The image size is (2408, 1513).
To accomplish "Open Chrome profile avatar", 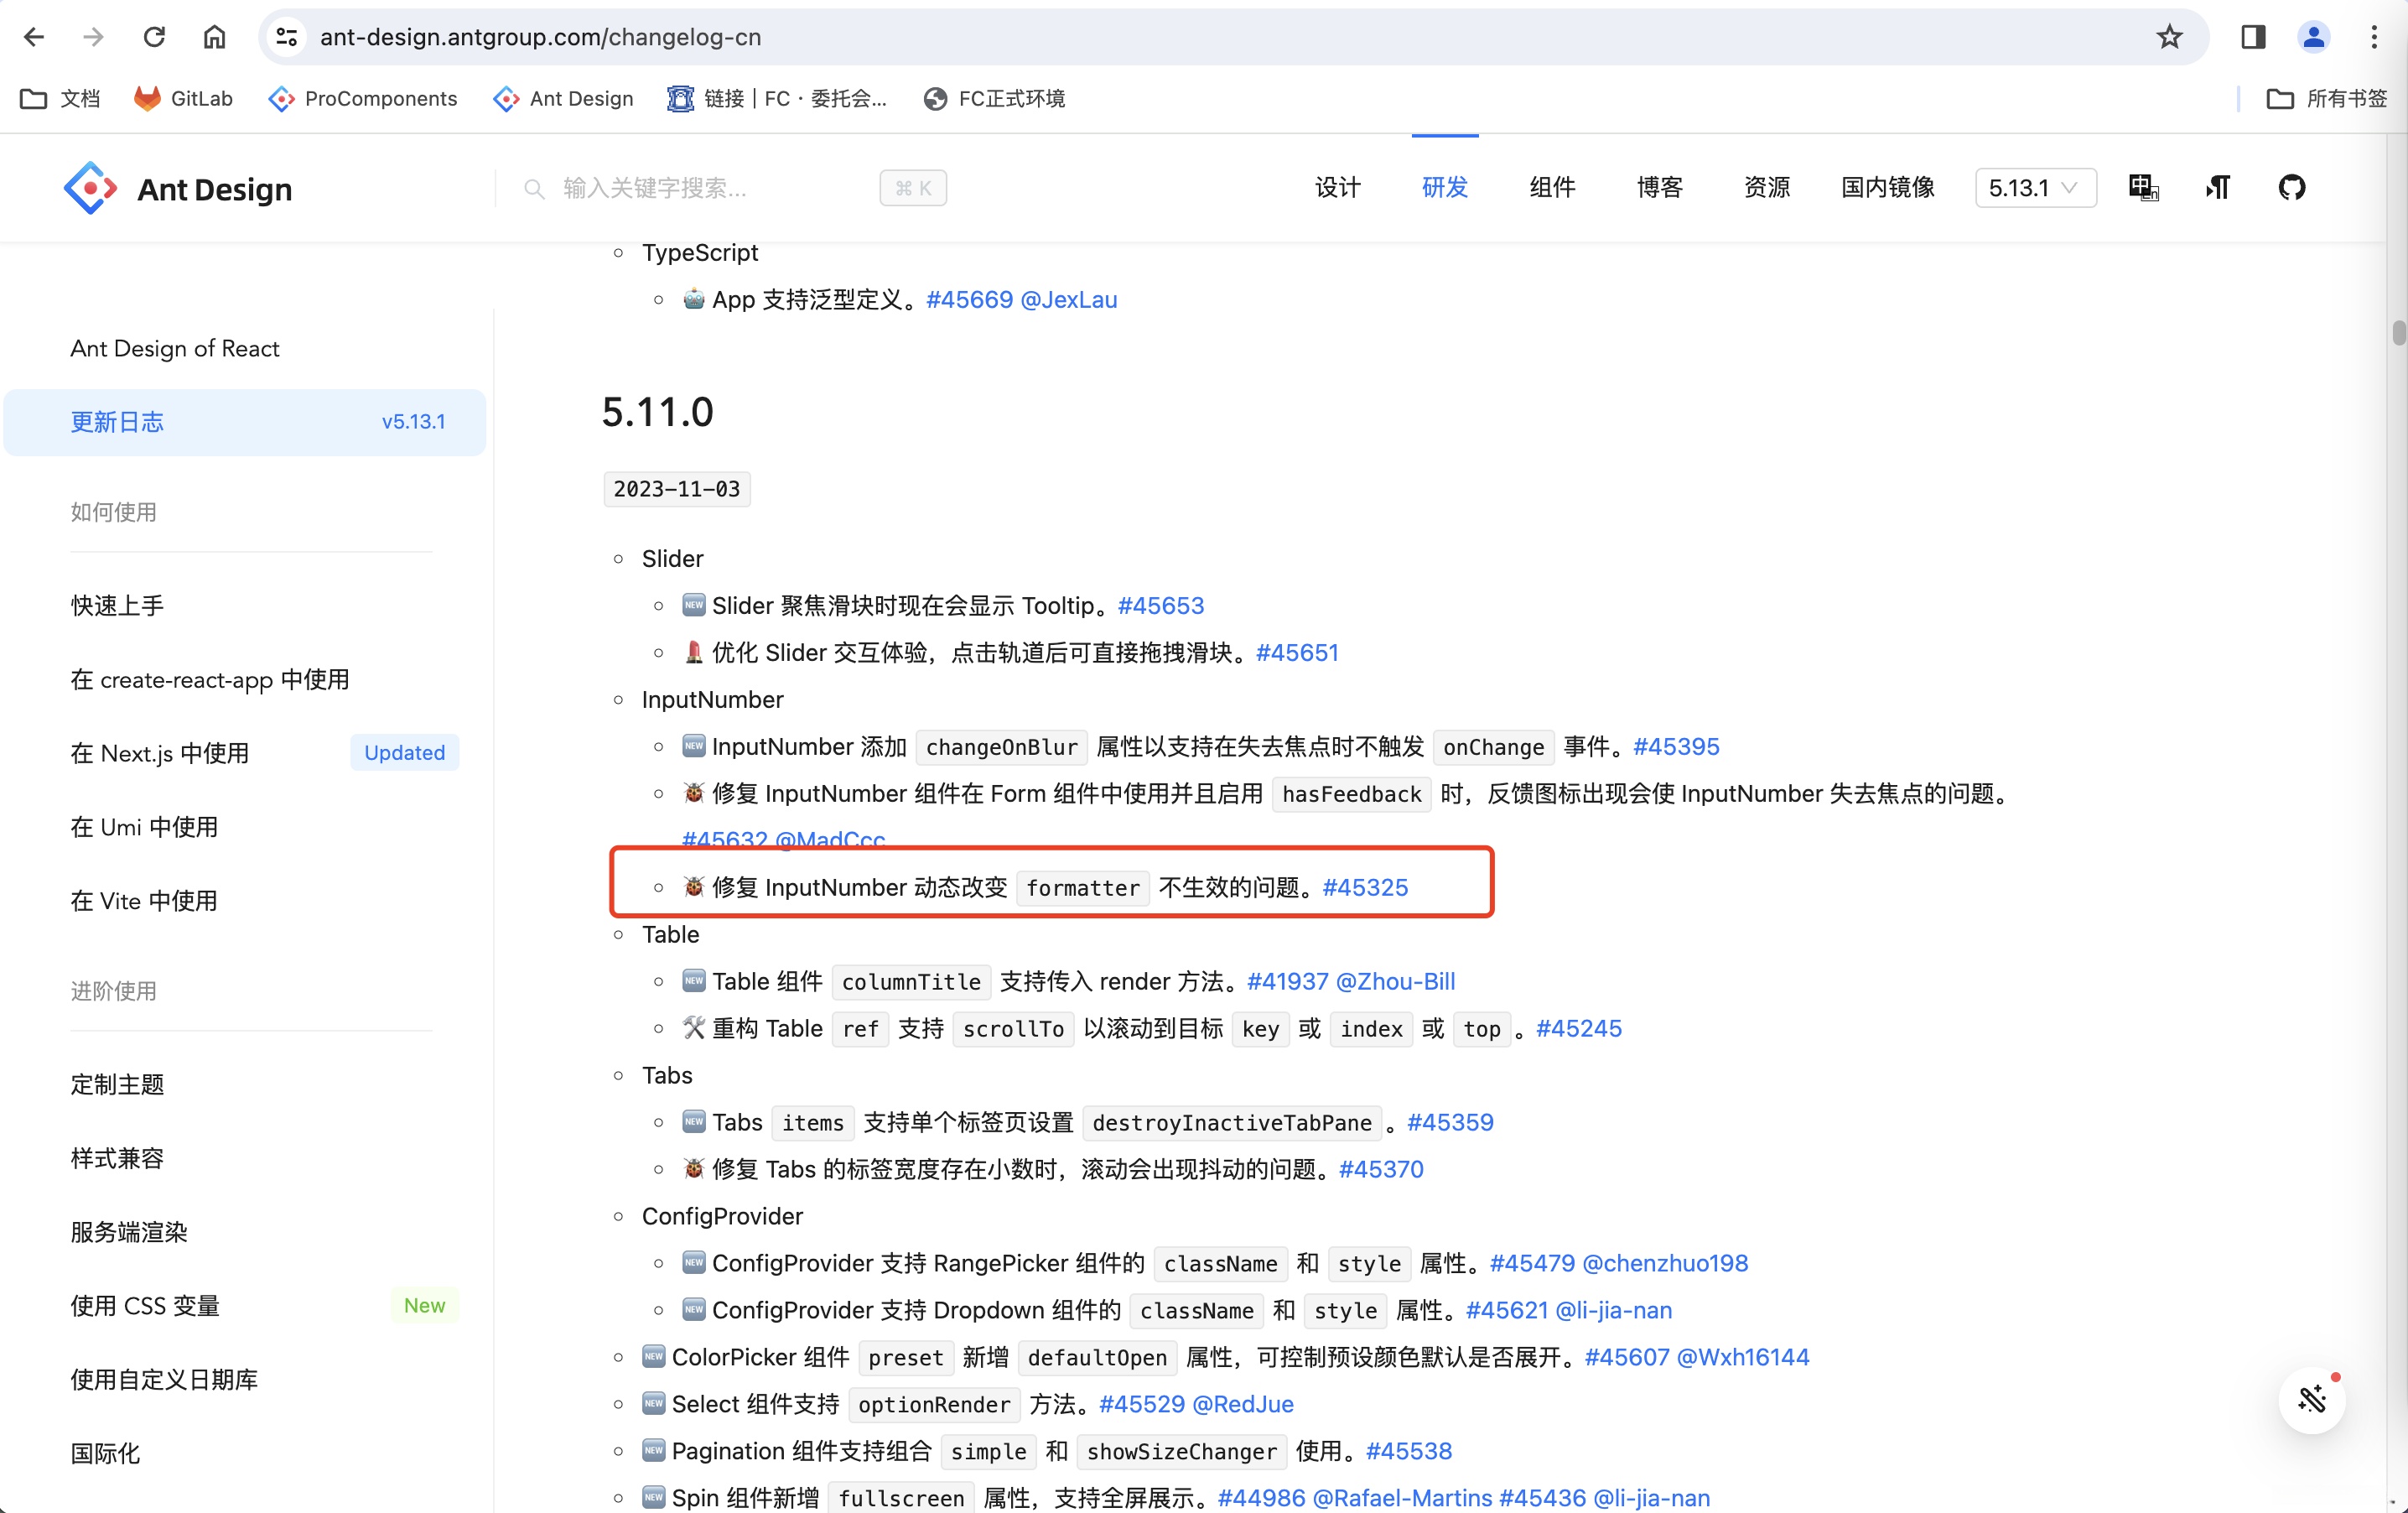I will (2313, 37).
